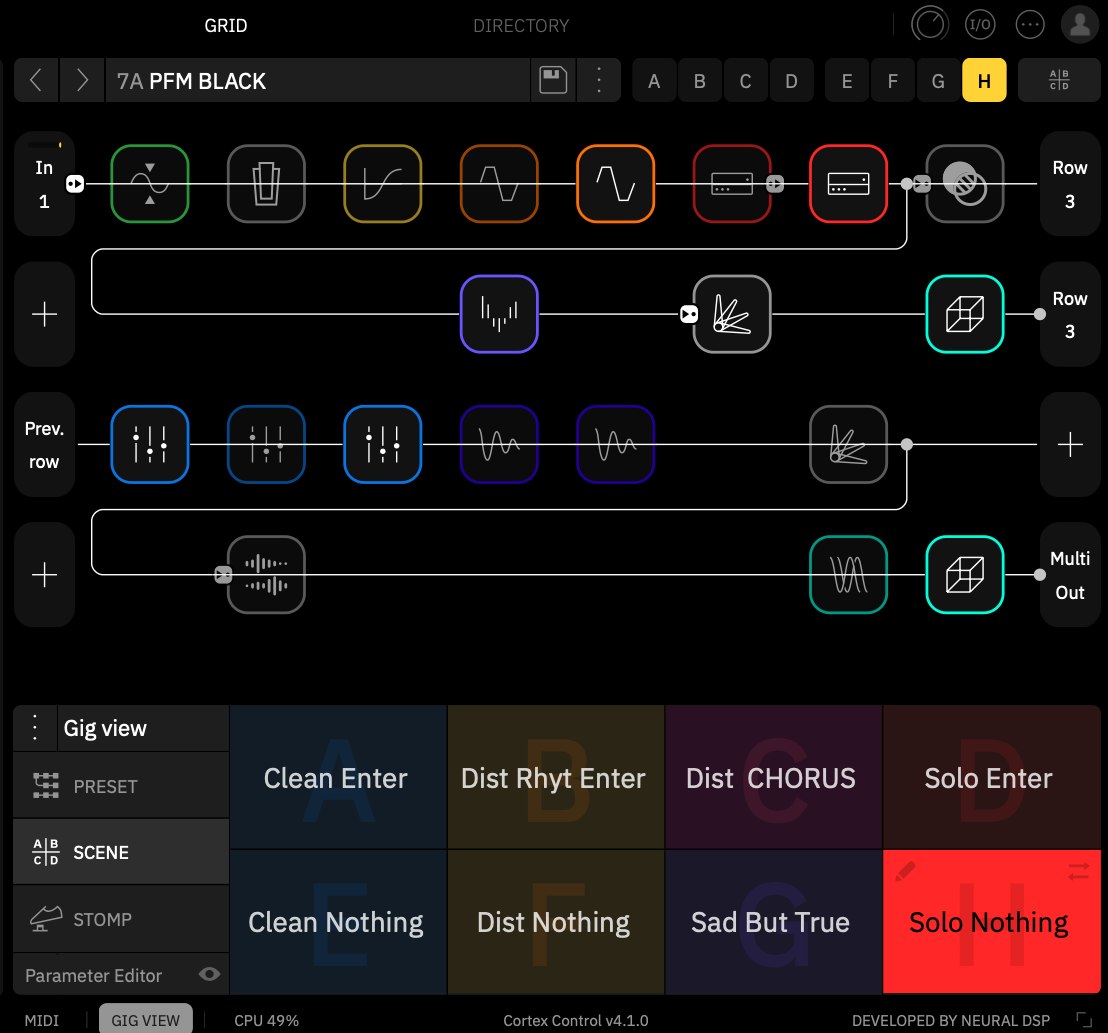Image resolution: width=1108 pixels, height=1033 pixels.
Task: Switch to the DIRECTORY tab
Action: (521, 25)
